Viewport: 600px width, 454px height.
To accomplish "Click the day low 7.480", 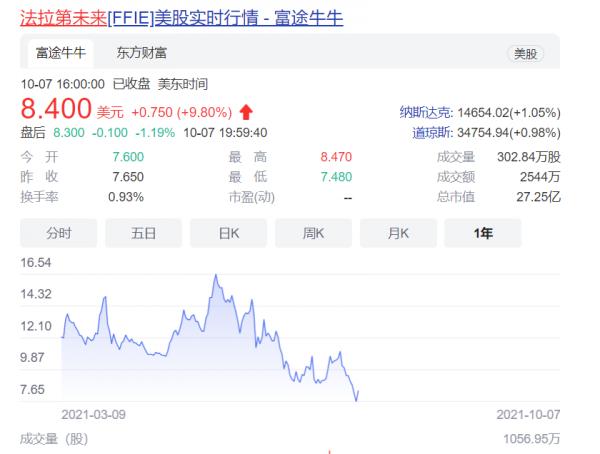I will pos(336,177).
